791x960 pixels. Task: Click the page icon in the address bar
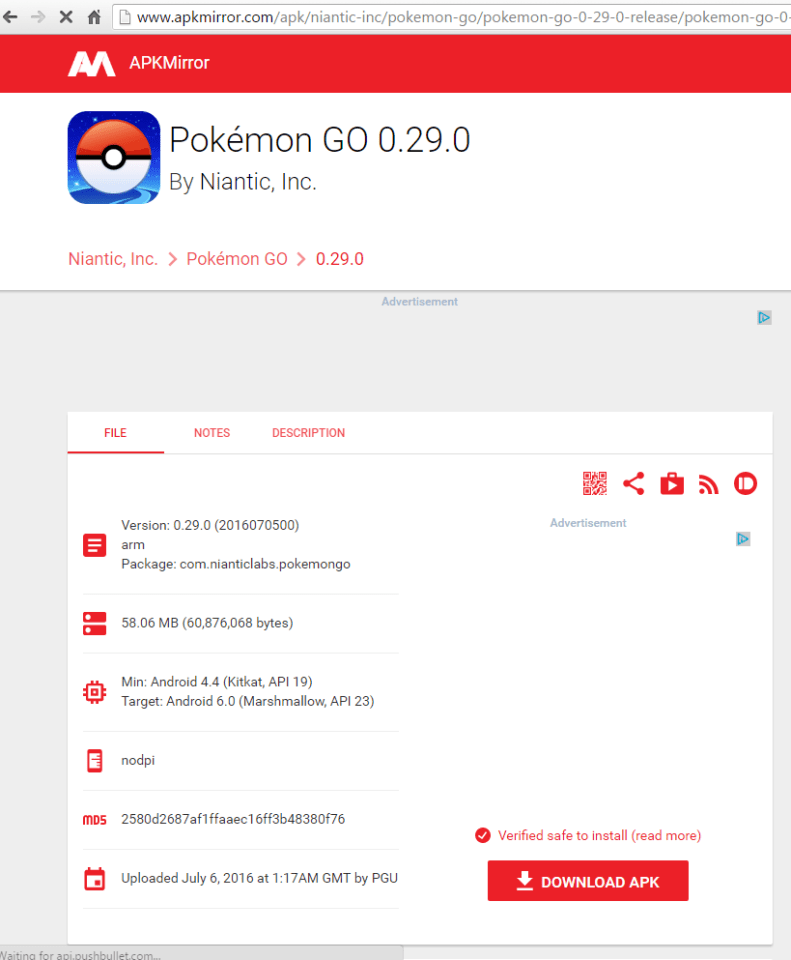click(125, 17)
